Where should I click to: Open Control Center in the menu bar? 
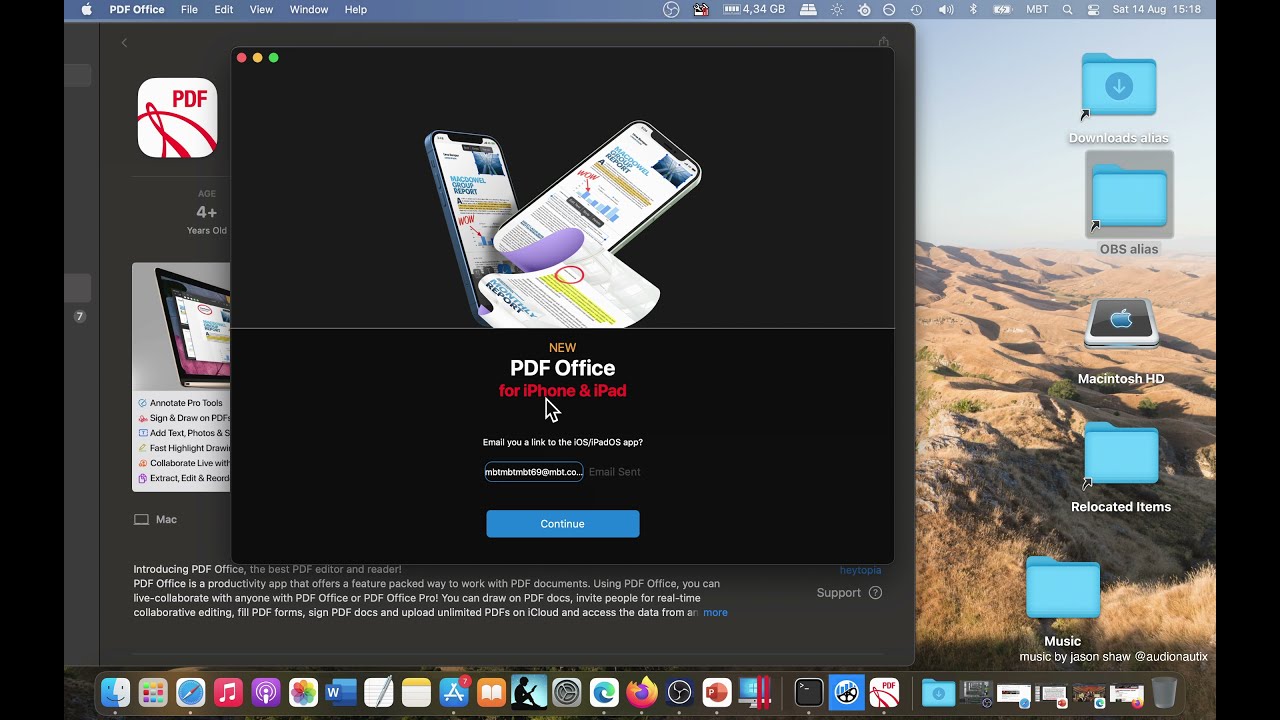pos(1093,9)
